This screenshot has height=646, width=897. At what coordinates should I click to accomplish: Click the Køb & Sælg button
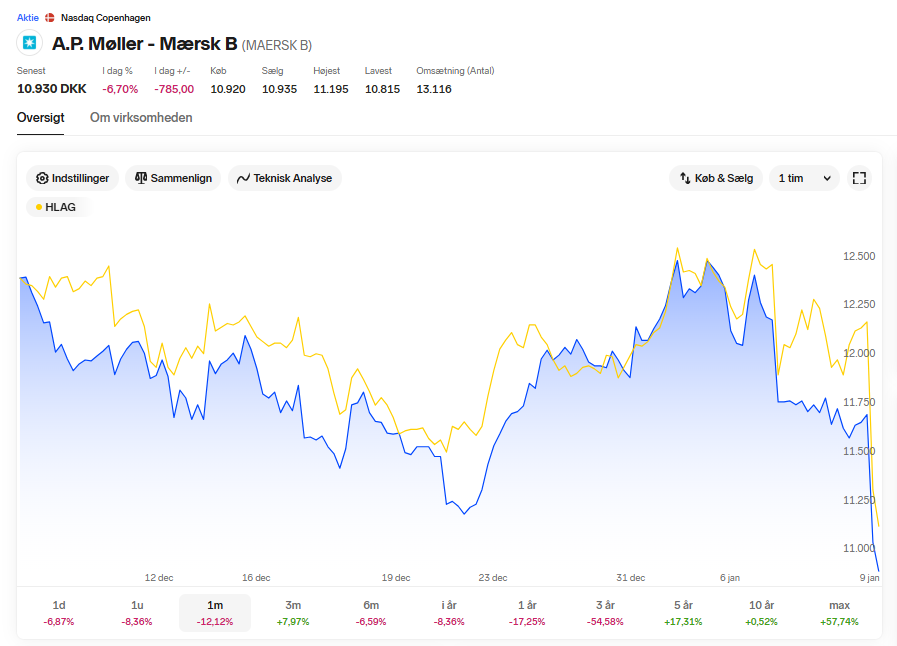coord(716,178)
